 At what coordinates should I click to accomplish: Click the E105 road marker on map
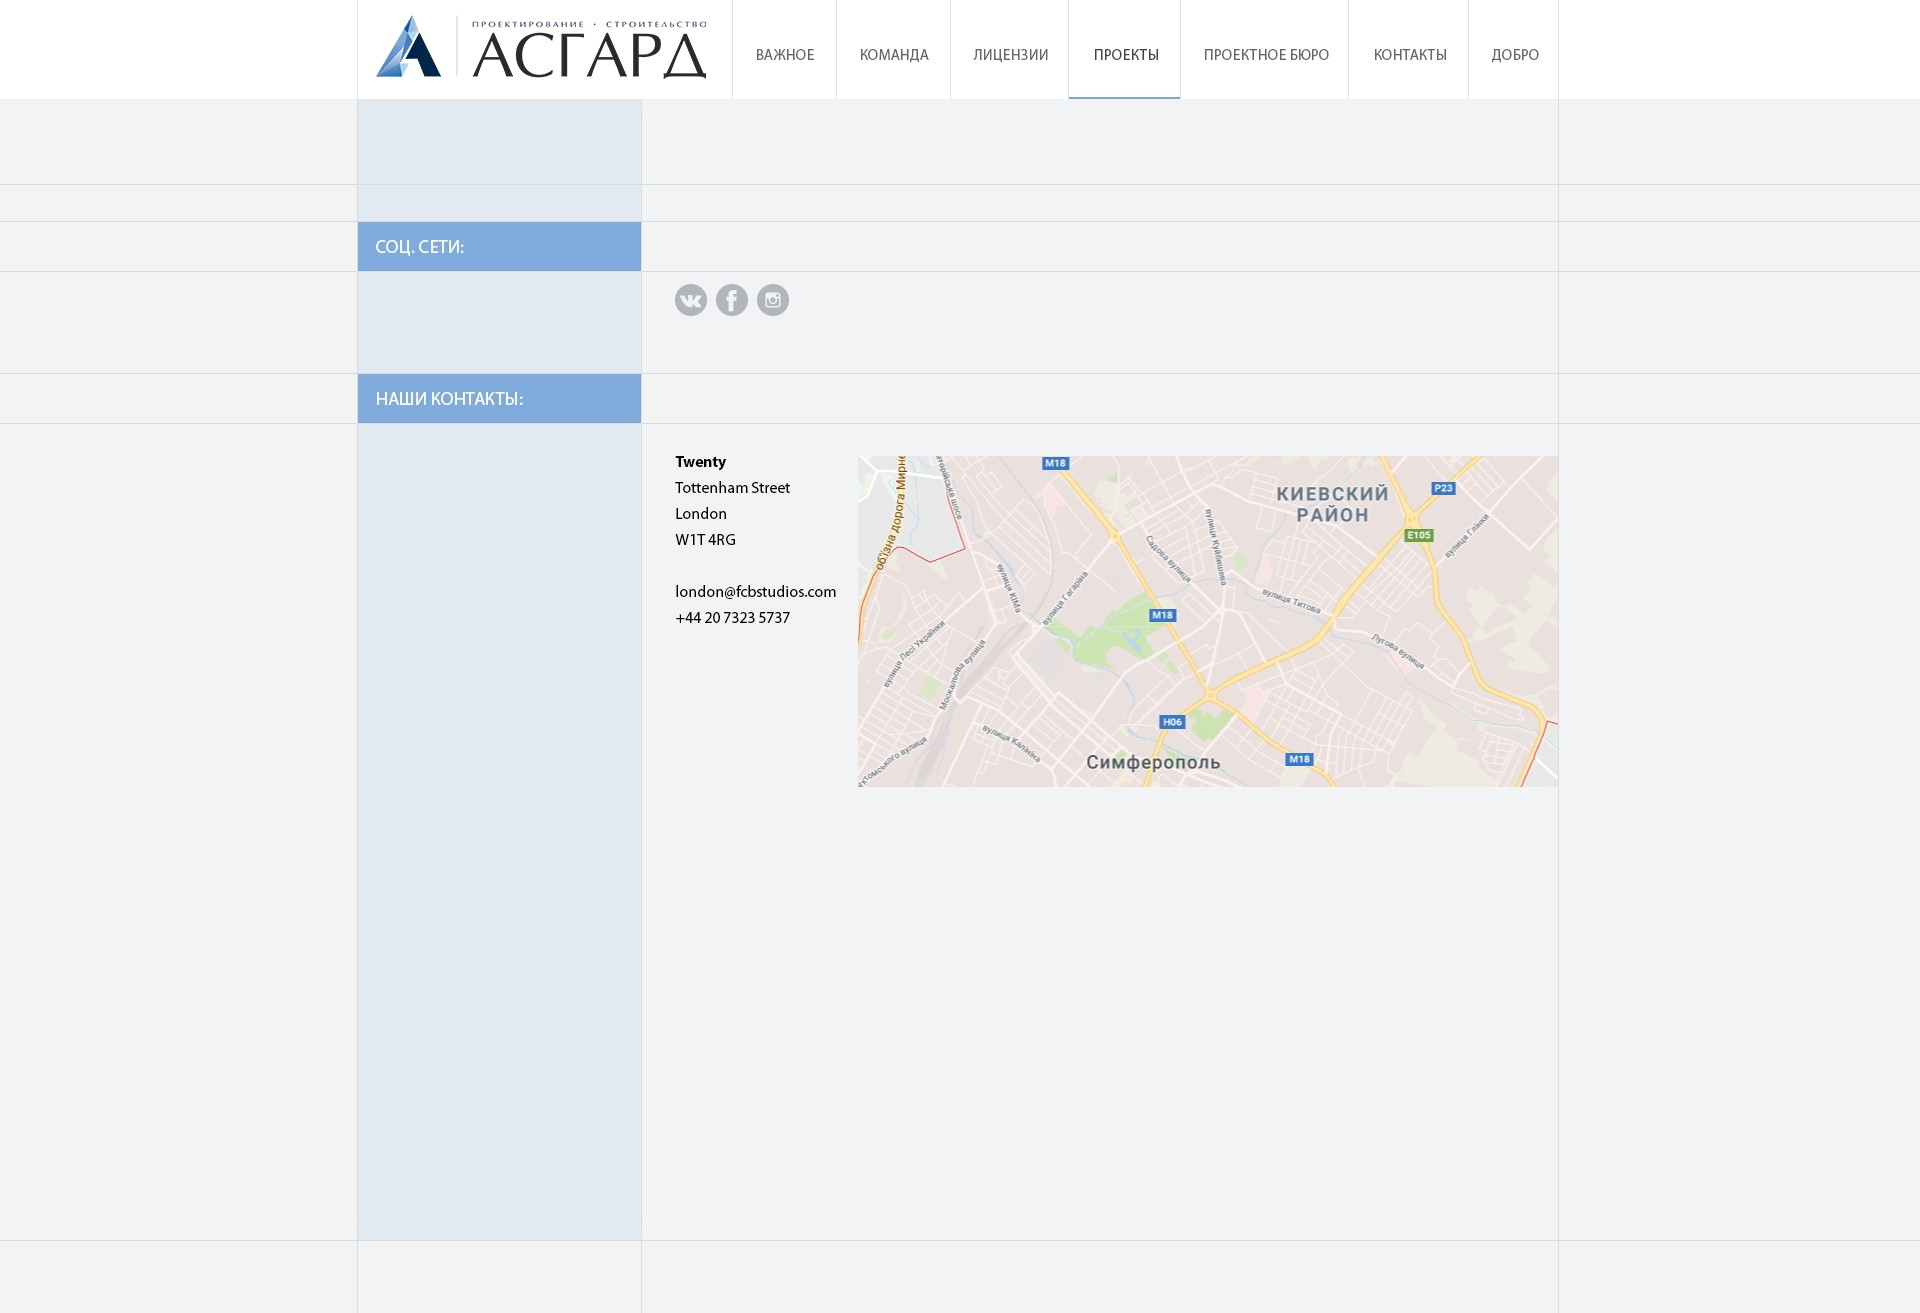[1418, 535]
